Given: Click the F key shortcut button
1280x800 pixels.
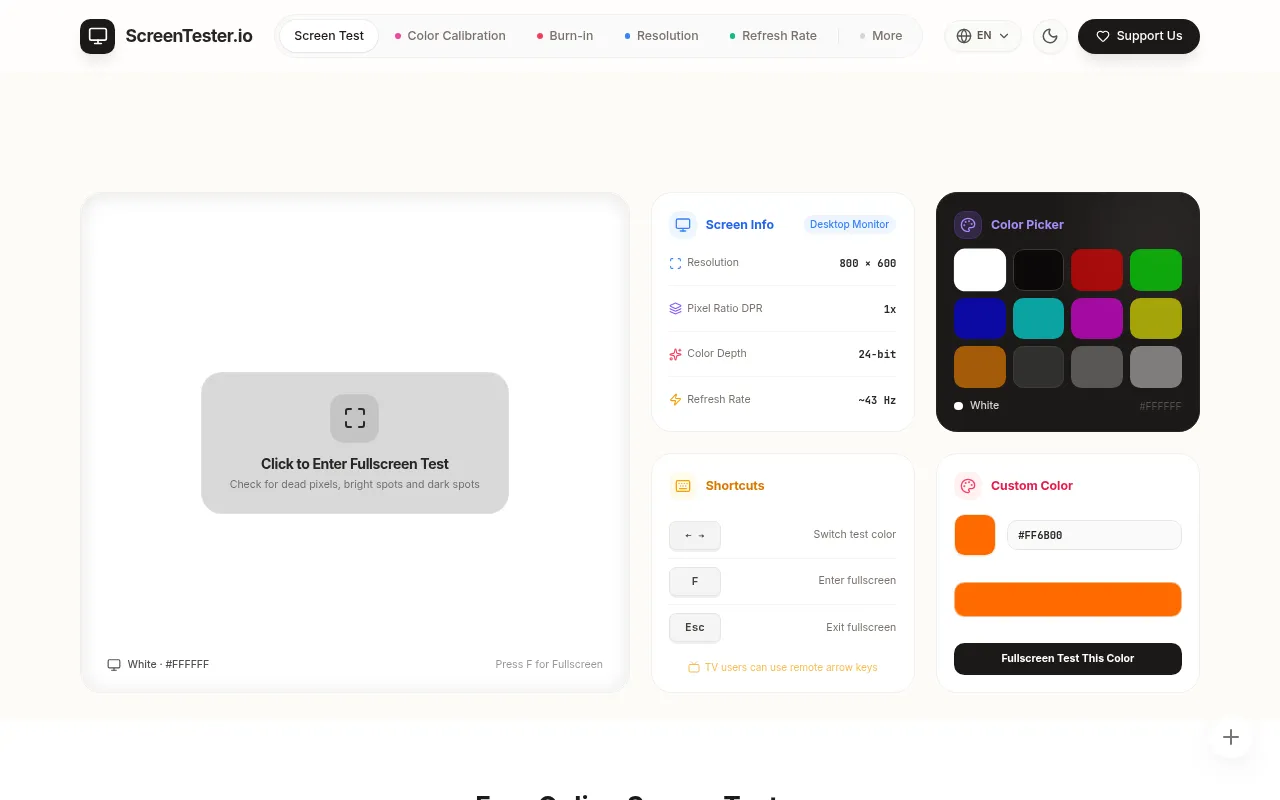Looking at the screenshot, I should pyautogui.click(x=695, y=581).
